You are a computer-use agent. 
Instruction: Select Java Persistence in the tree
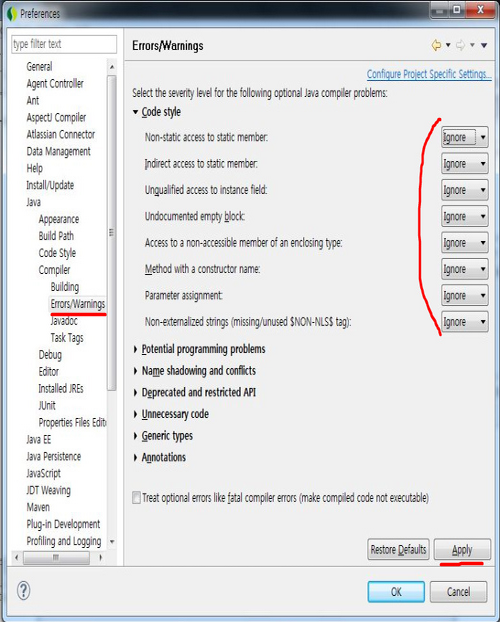point(54,457)
